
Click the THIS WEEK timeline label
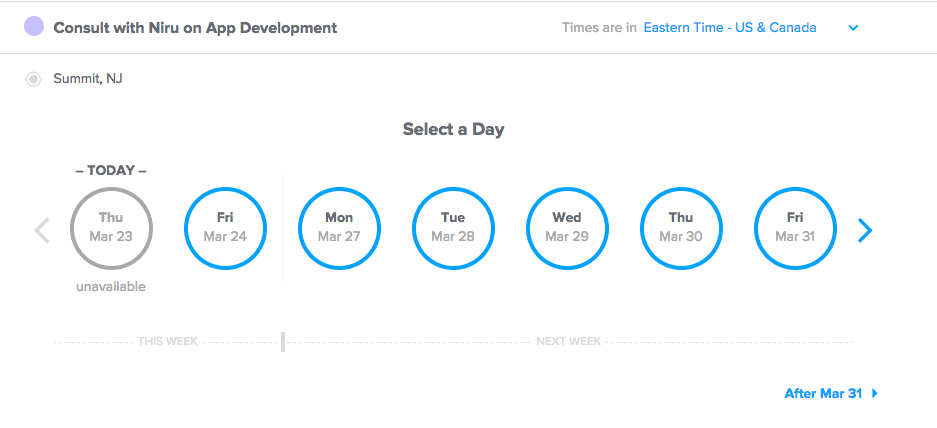(167, 342)
